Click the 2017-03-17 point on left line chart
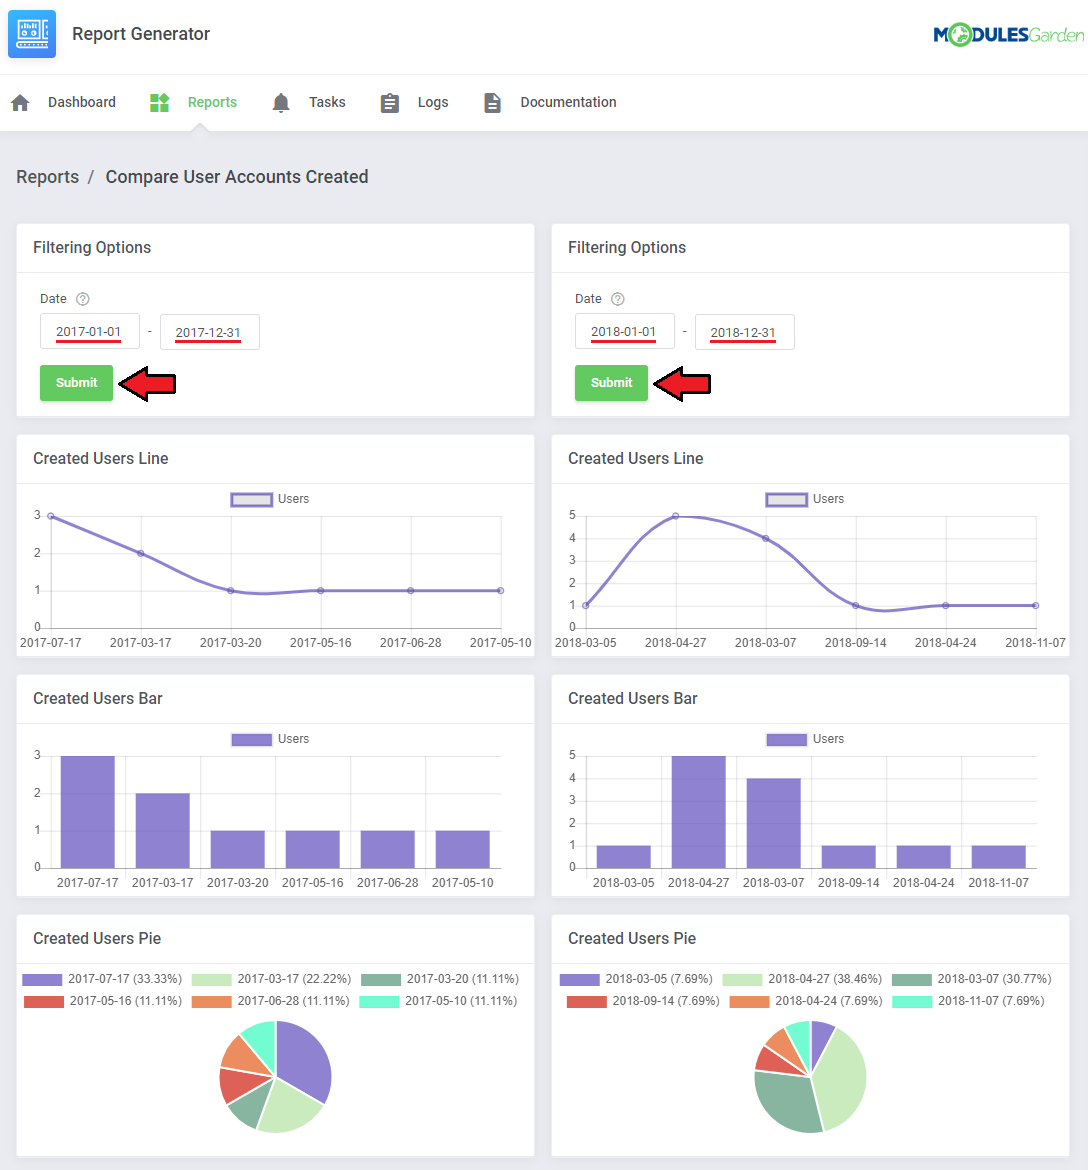Viewport: 1088px width, 1170px height. click(141, 553)
